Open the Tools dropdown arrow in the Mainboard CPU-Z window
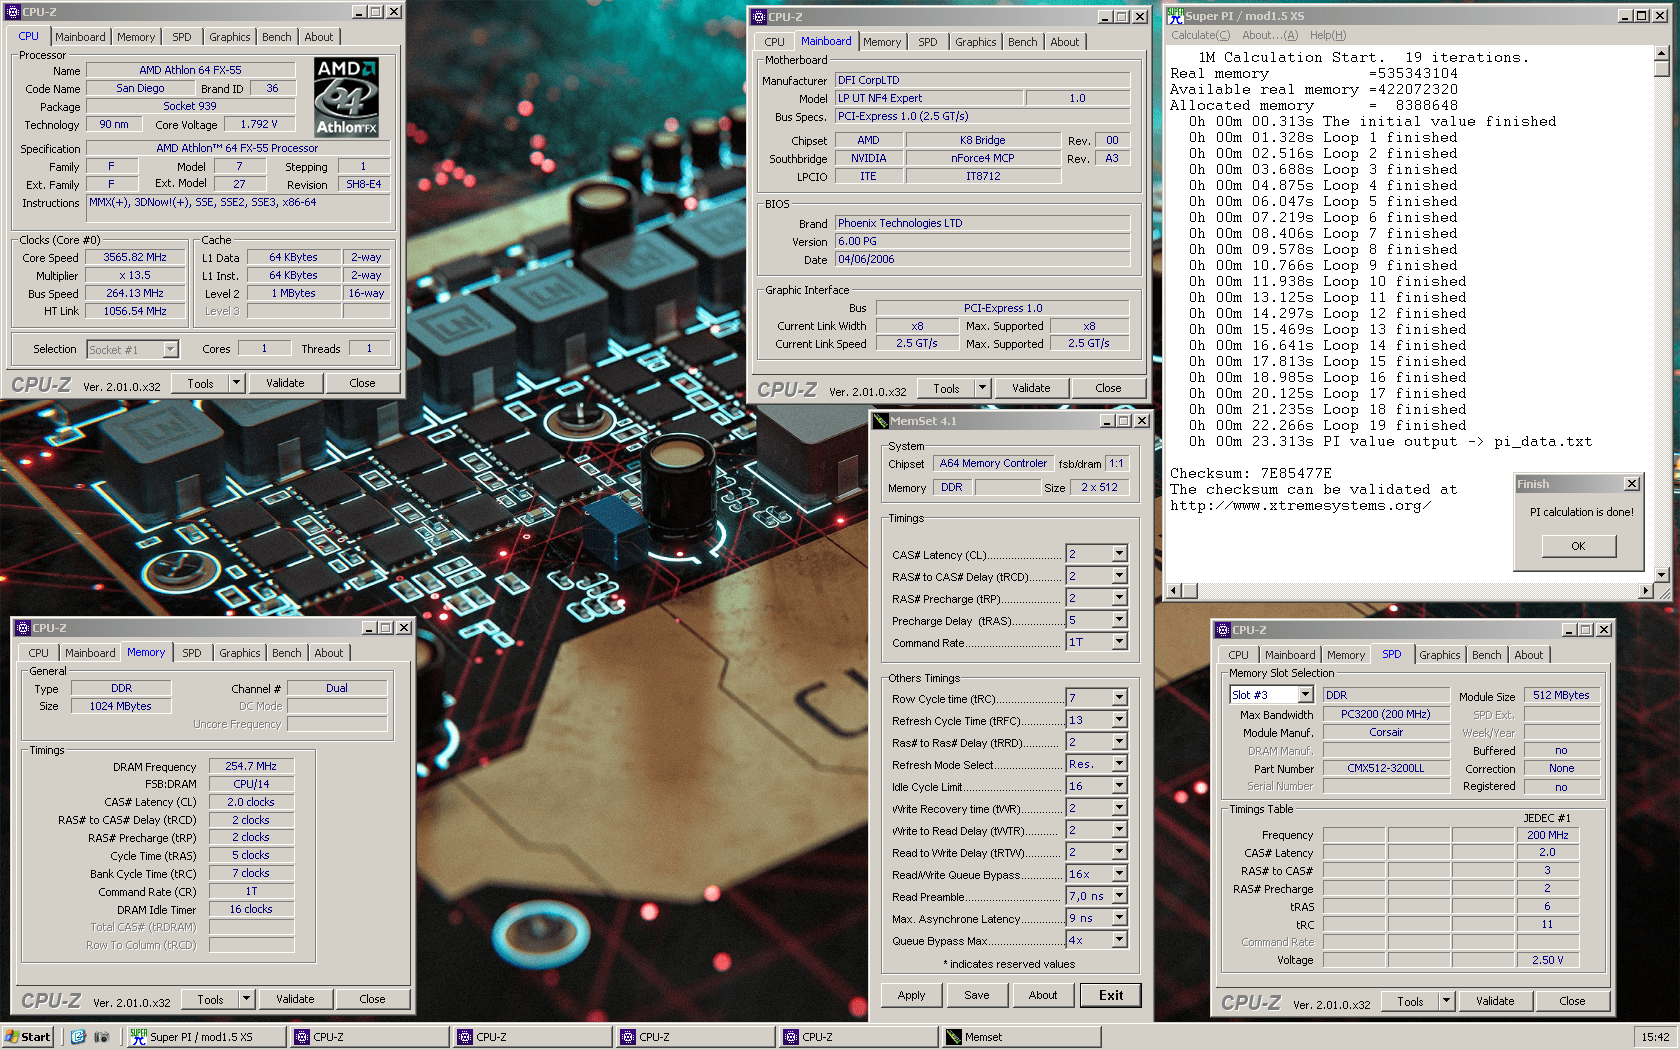 [x=982, y=388]
